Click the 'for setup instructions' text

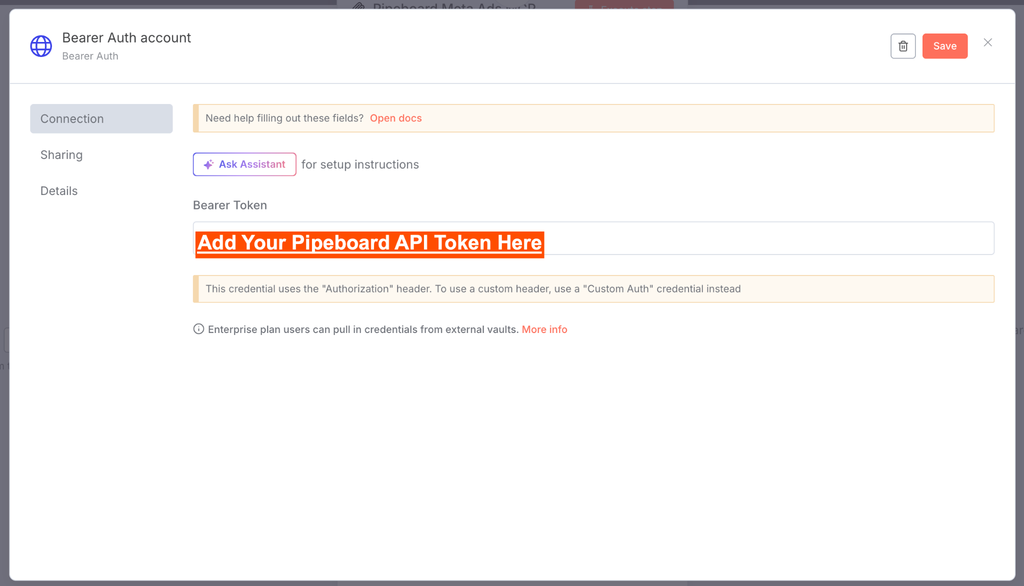(360, 165)
